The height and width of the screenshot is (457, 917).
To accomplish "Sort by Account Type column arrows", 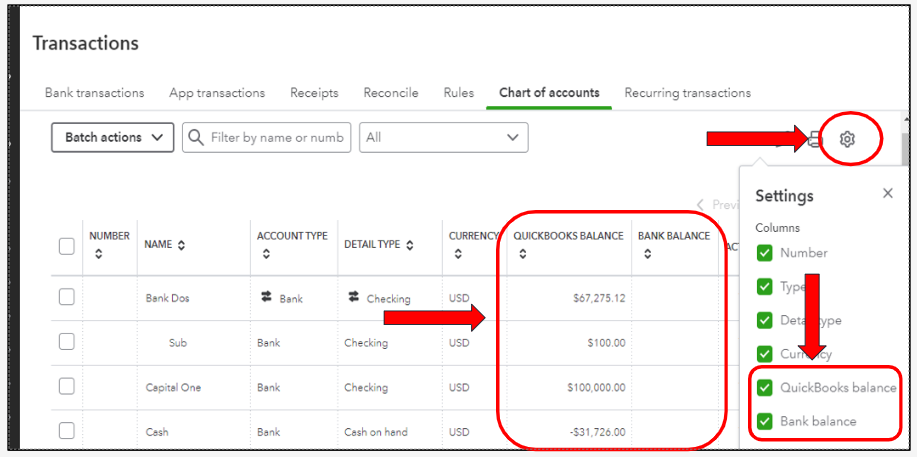I will pyautogui.click(x=265, y=255).
